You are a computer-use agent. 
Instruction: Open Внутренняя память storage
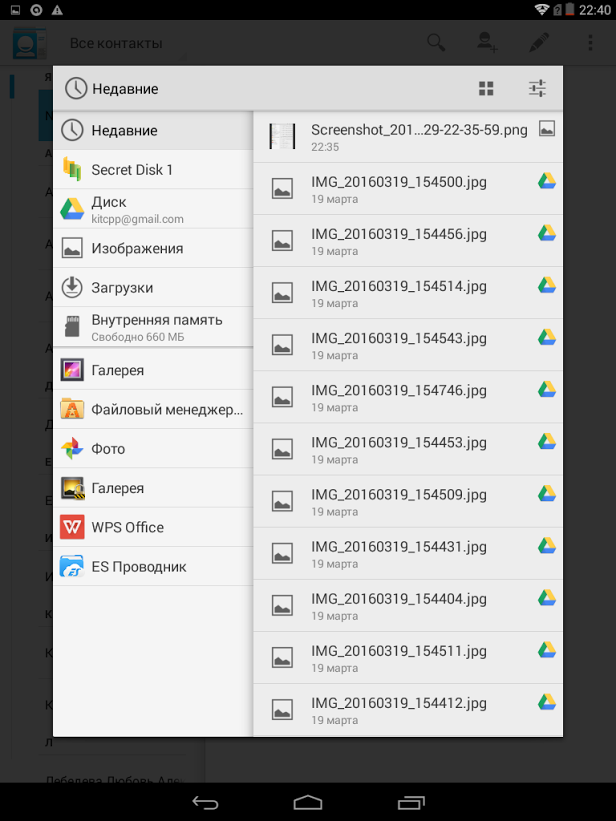pos(153,327)
